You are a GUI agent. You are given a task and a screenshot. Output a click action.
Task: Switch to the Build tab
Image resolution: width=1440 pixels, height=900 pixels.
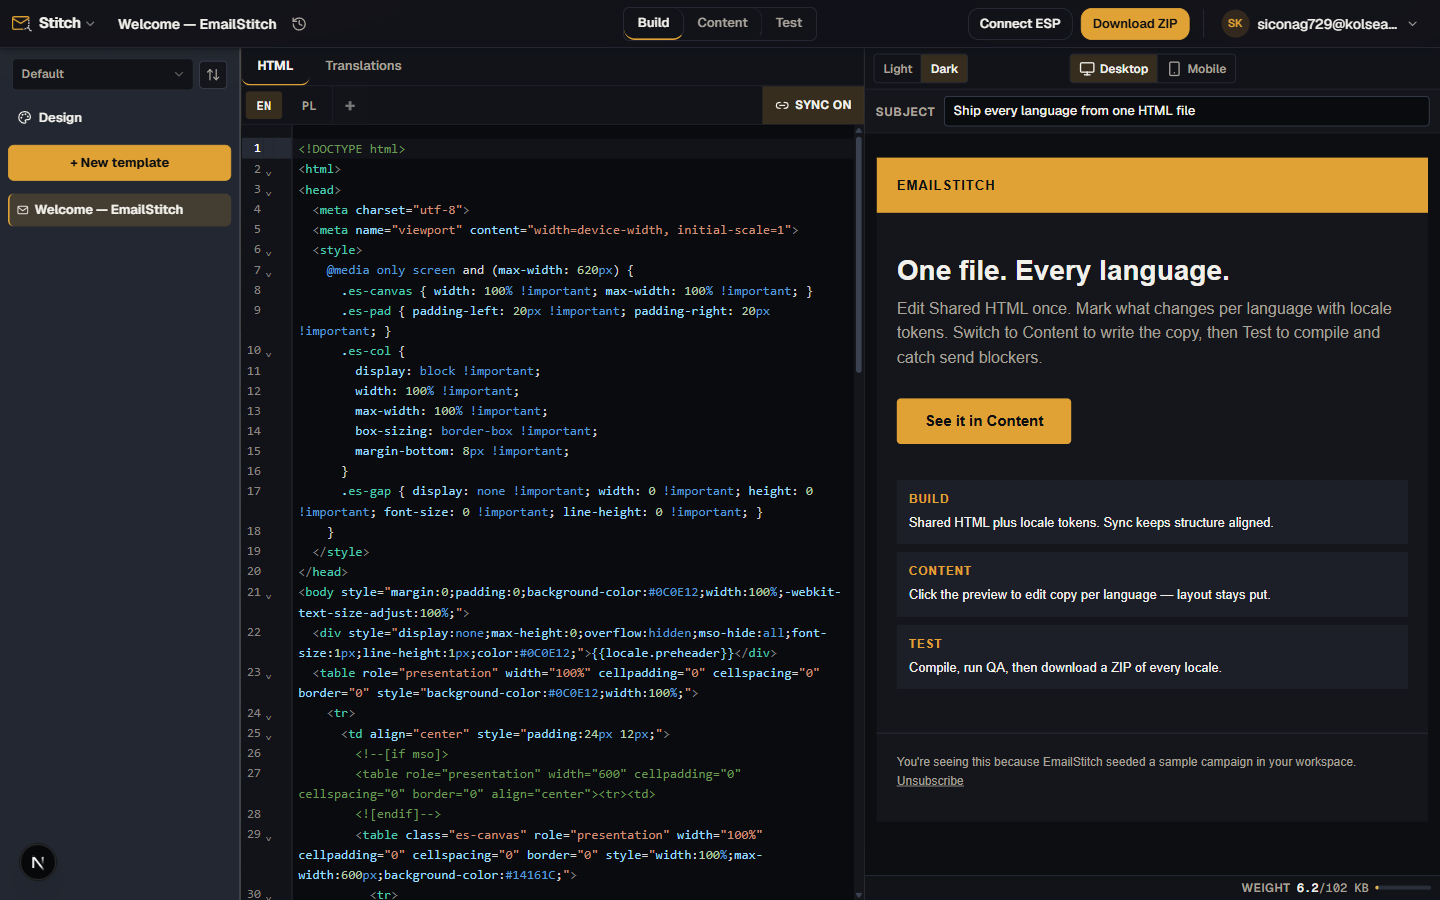pyautogui.click(x=653, y=23)
